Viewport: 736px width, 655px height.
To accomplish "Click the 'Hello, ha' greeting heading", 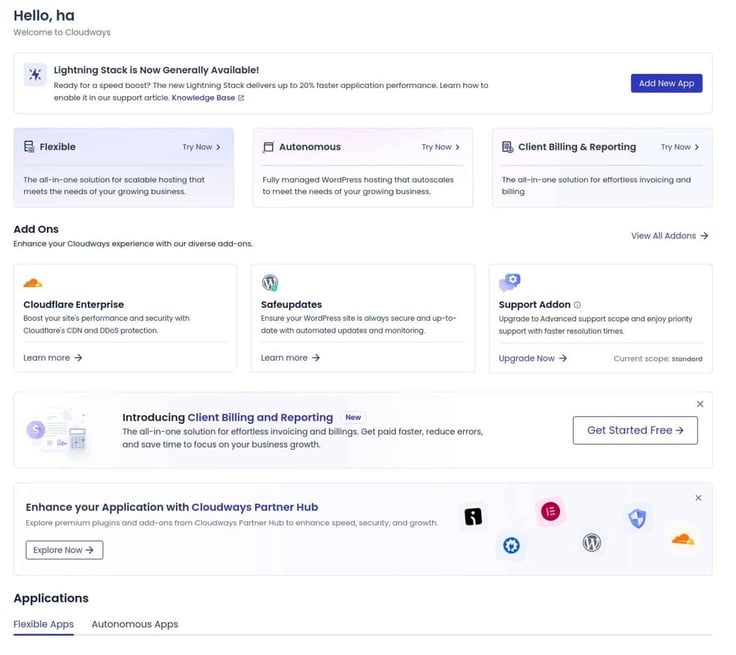I will 44,16.
